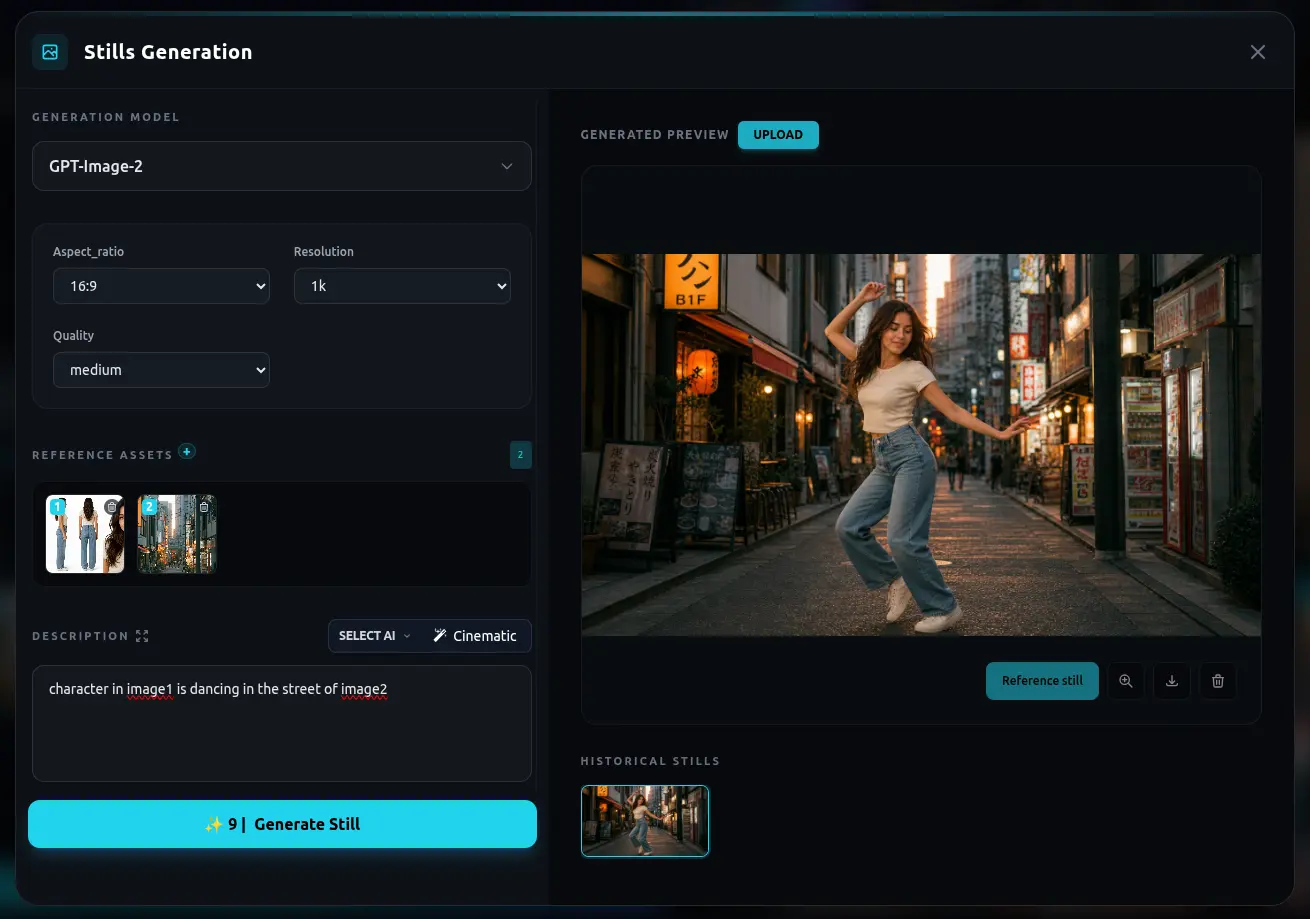Open the Quality dropdown showing medium
The width and height of the screenshot is (1310, 919).
click(x=161, y=370)
